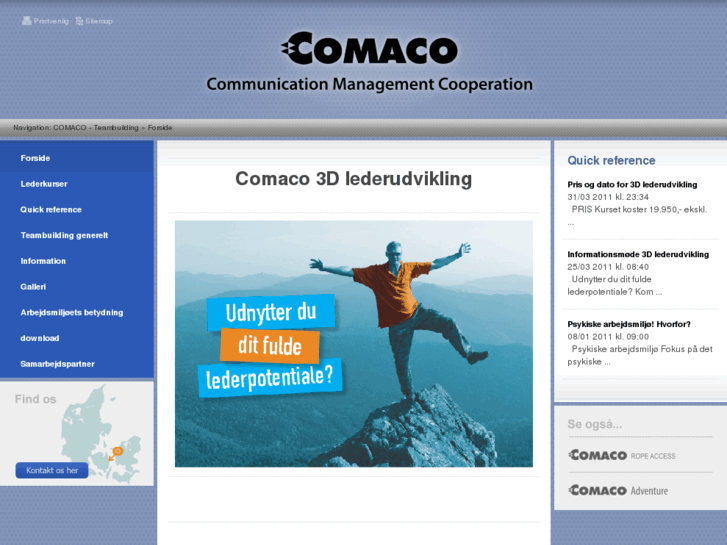Click the printer icon for Printvenlig
The width and height of the screenshot is (727, 545).
26,21
